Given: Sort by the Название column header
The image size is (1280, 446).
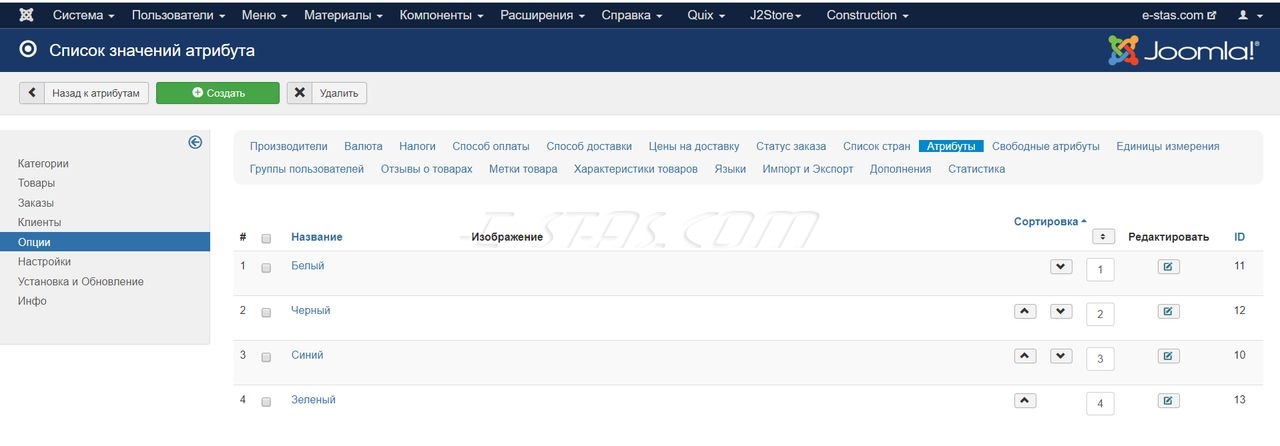Looking at the screenshot, I should pos(317,237).
